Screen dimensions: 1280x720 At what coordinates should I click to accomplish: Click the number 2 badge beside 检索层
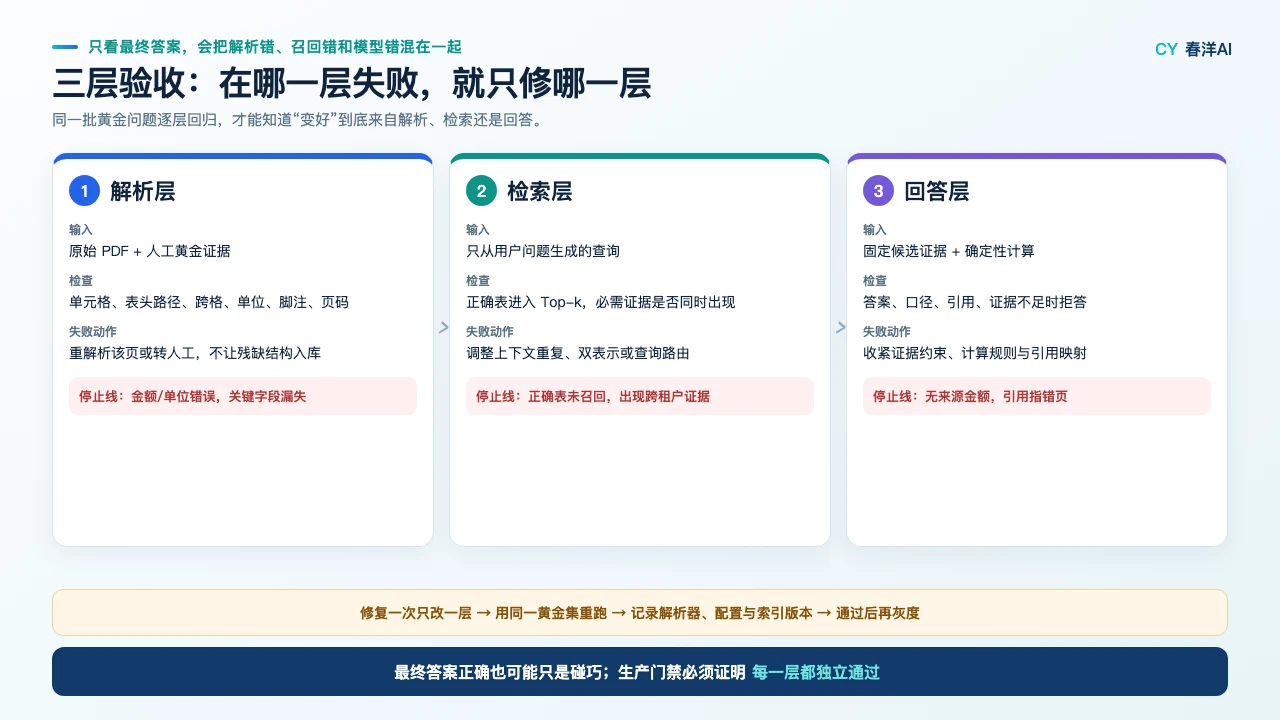click(x=482, y=191)
